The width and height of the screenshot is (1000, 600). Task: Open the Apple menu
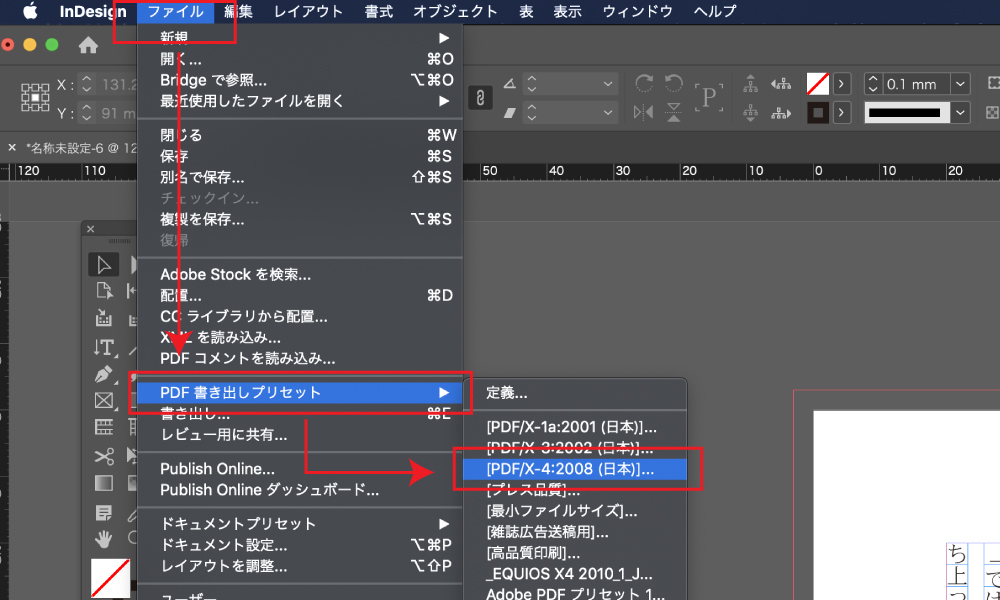coord(29,11)
